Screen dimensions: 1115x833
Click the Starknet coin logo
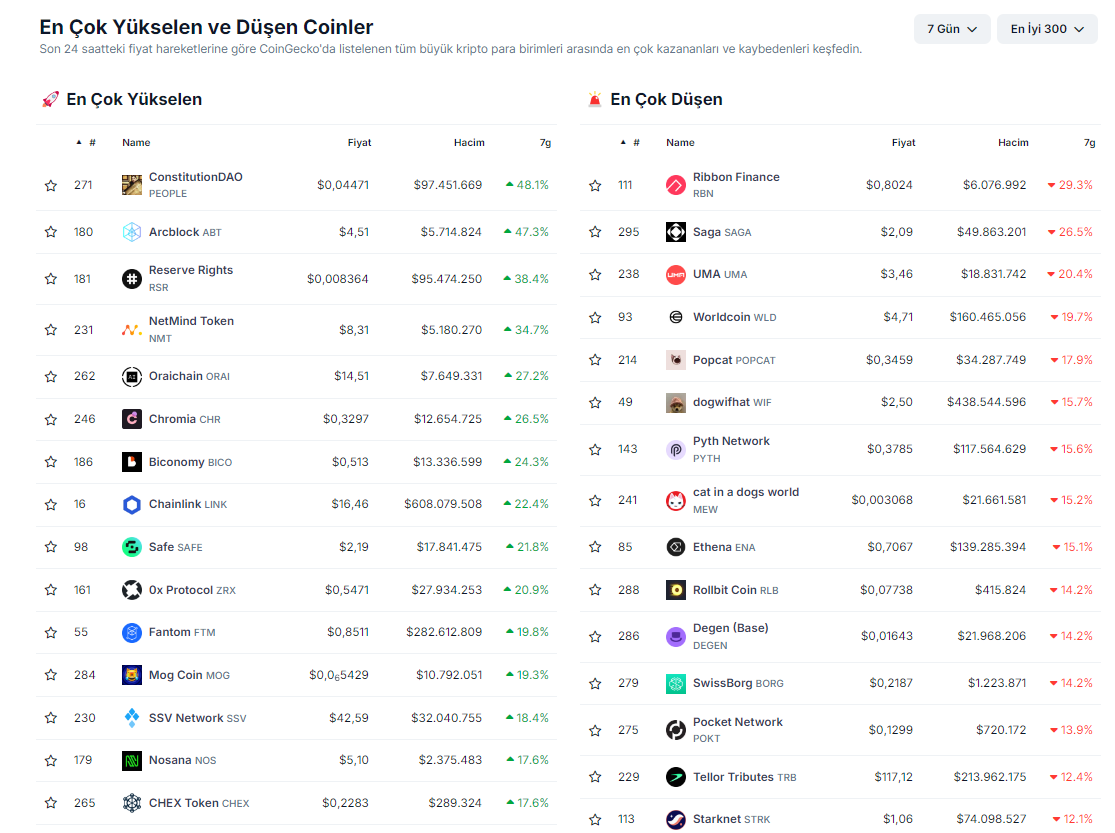point(676,819)
